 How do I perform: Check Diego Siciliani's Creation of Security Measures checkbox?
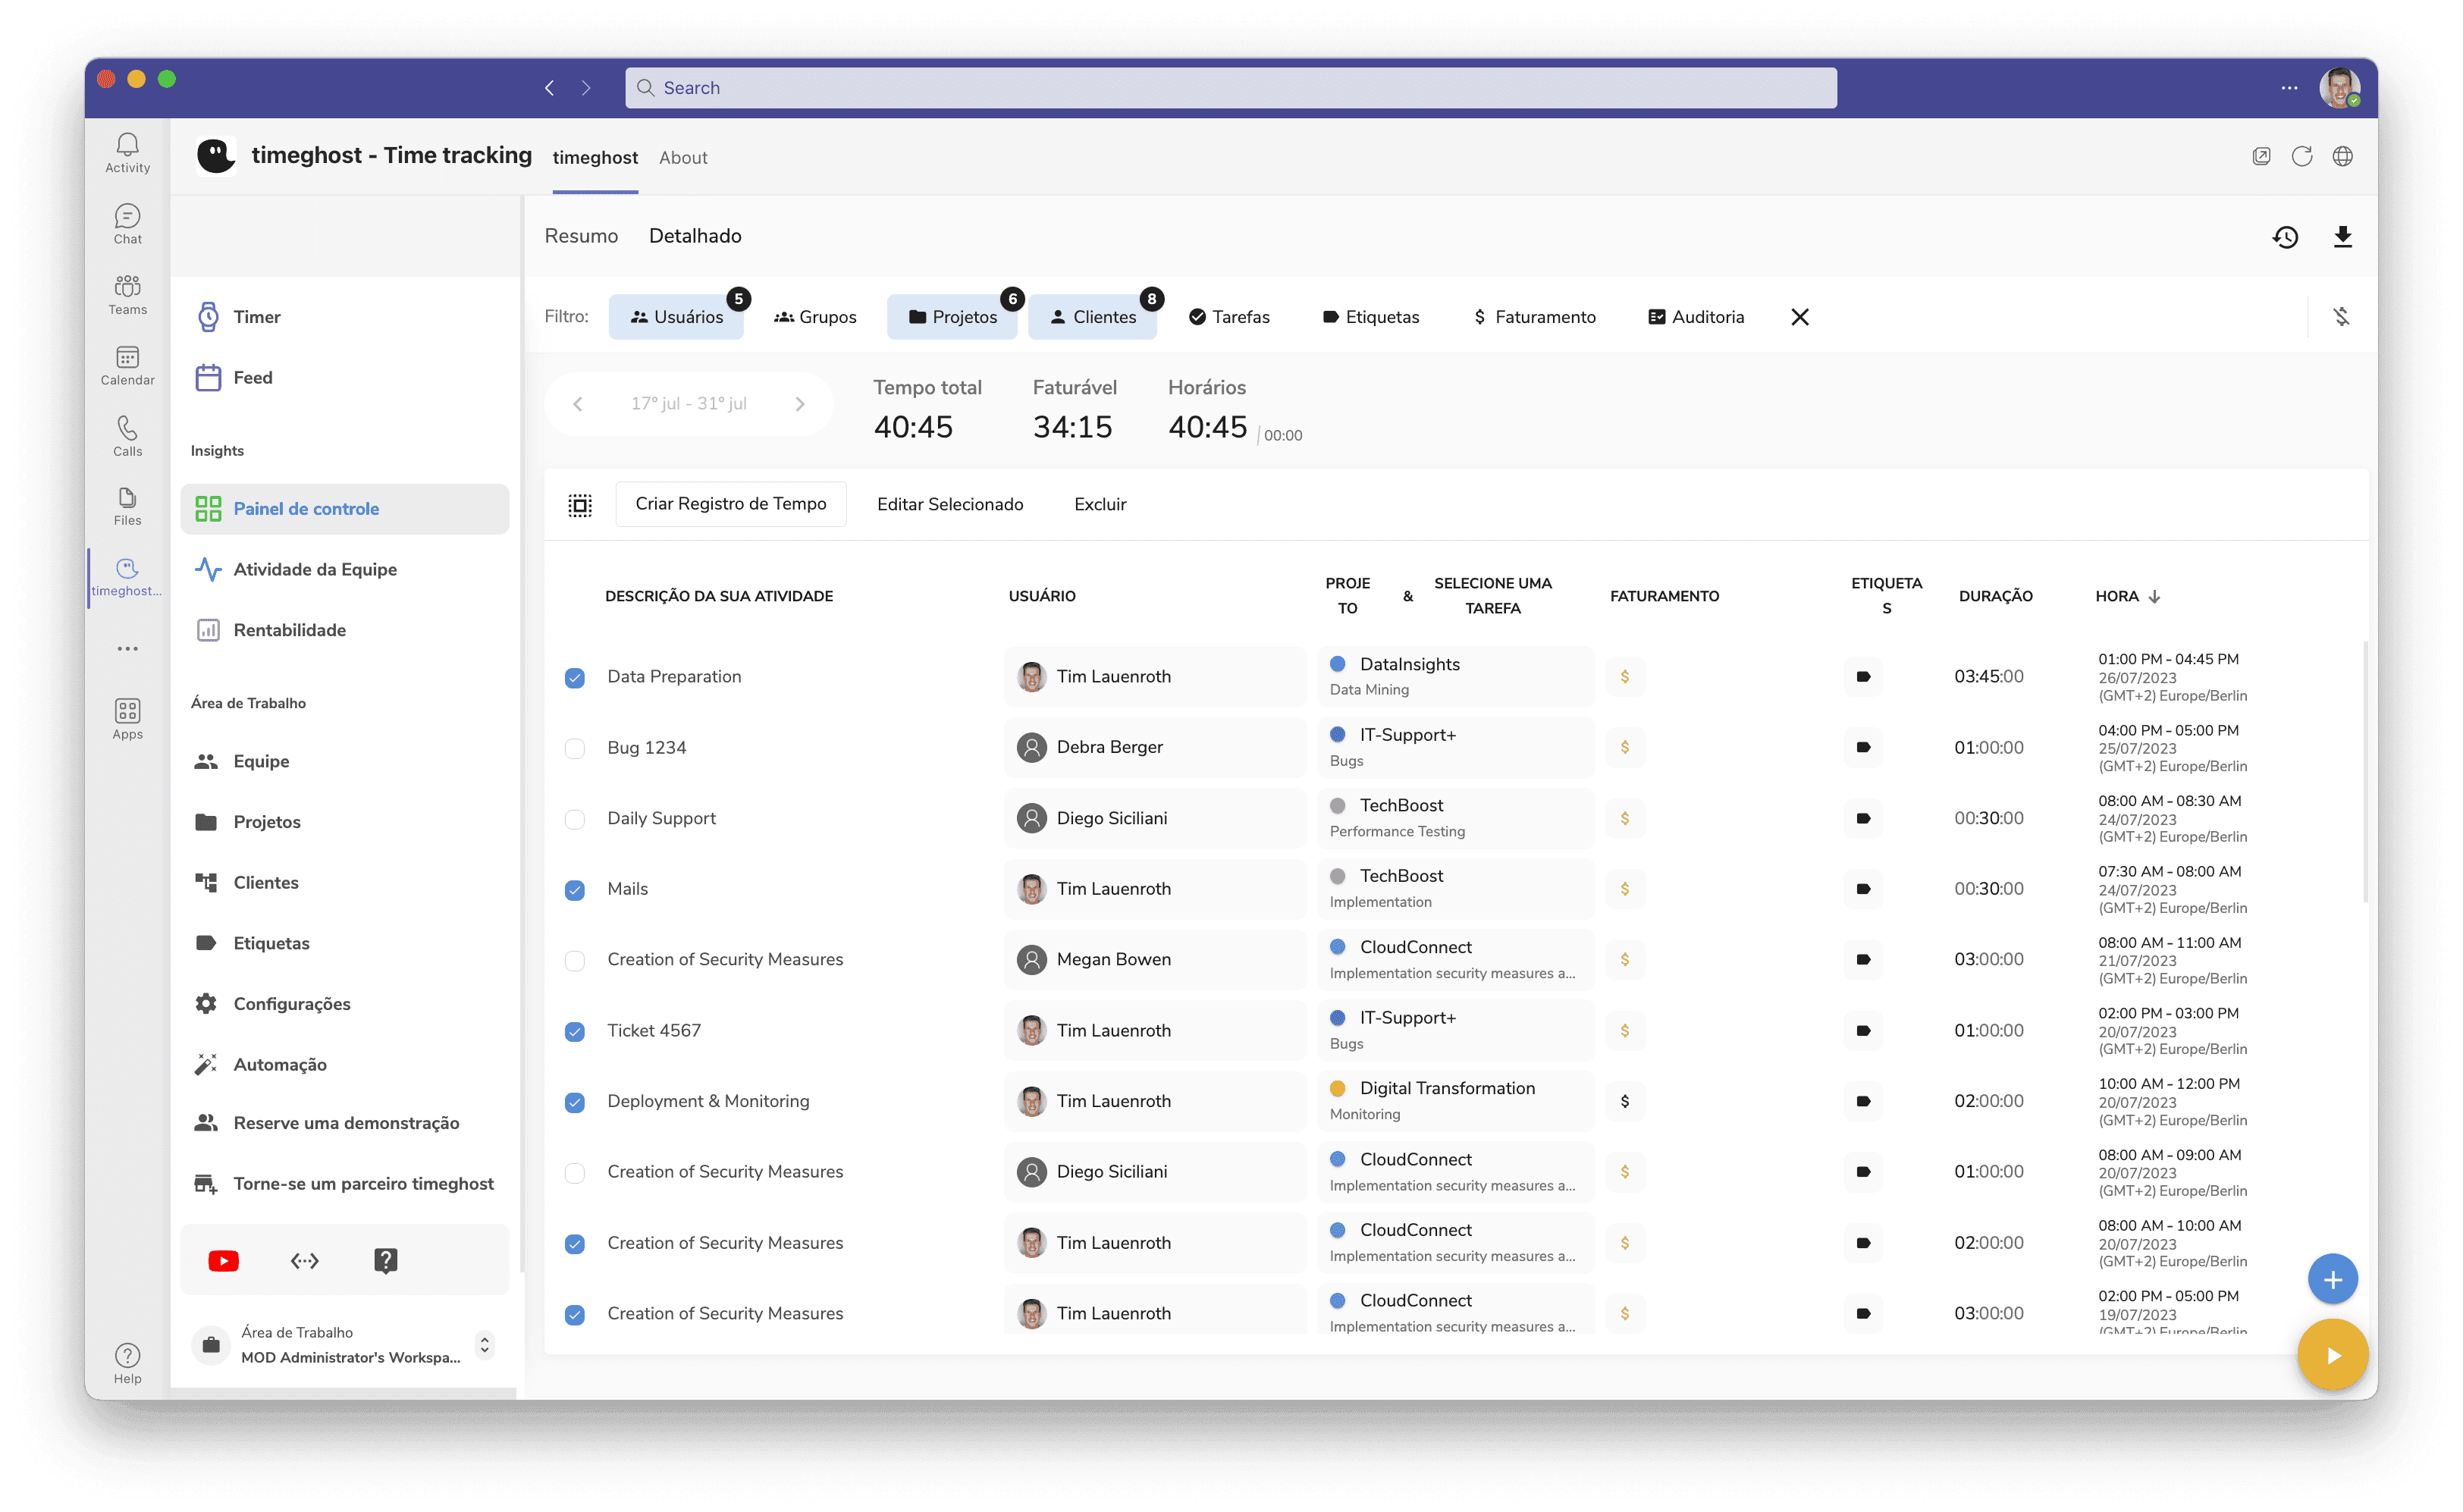[575, 1172]
